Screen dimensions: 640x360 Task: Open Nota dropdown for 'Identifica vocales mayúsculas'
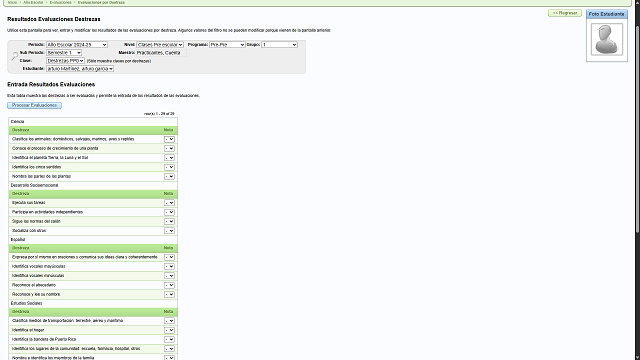click(x=169, y=267)
